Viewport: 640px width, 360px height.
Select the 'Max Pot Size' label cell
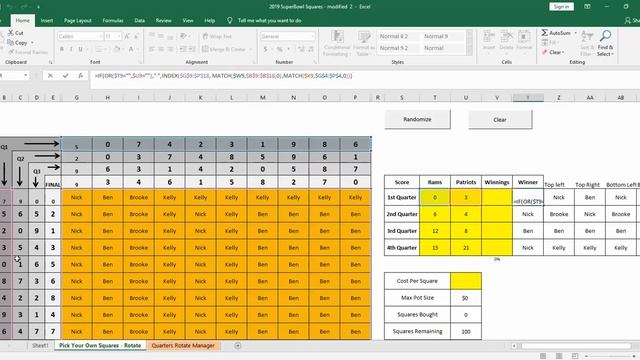click(417, 298)
